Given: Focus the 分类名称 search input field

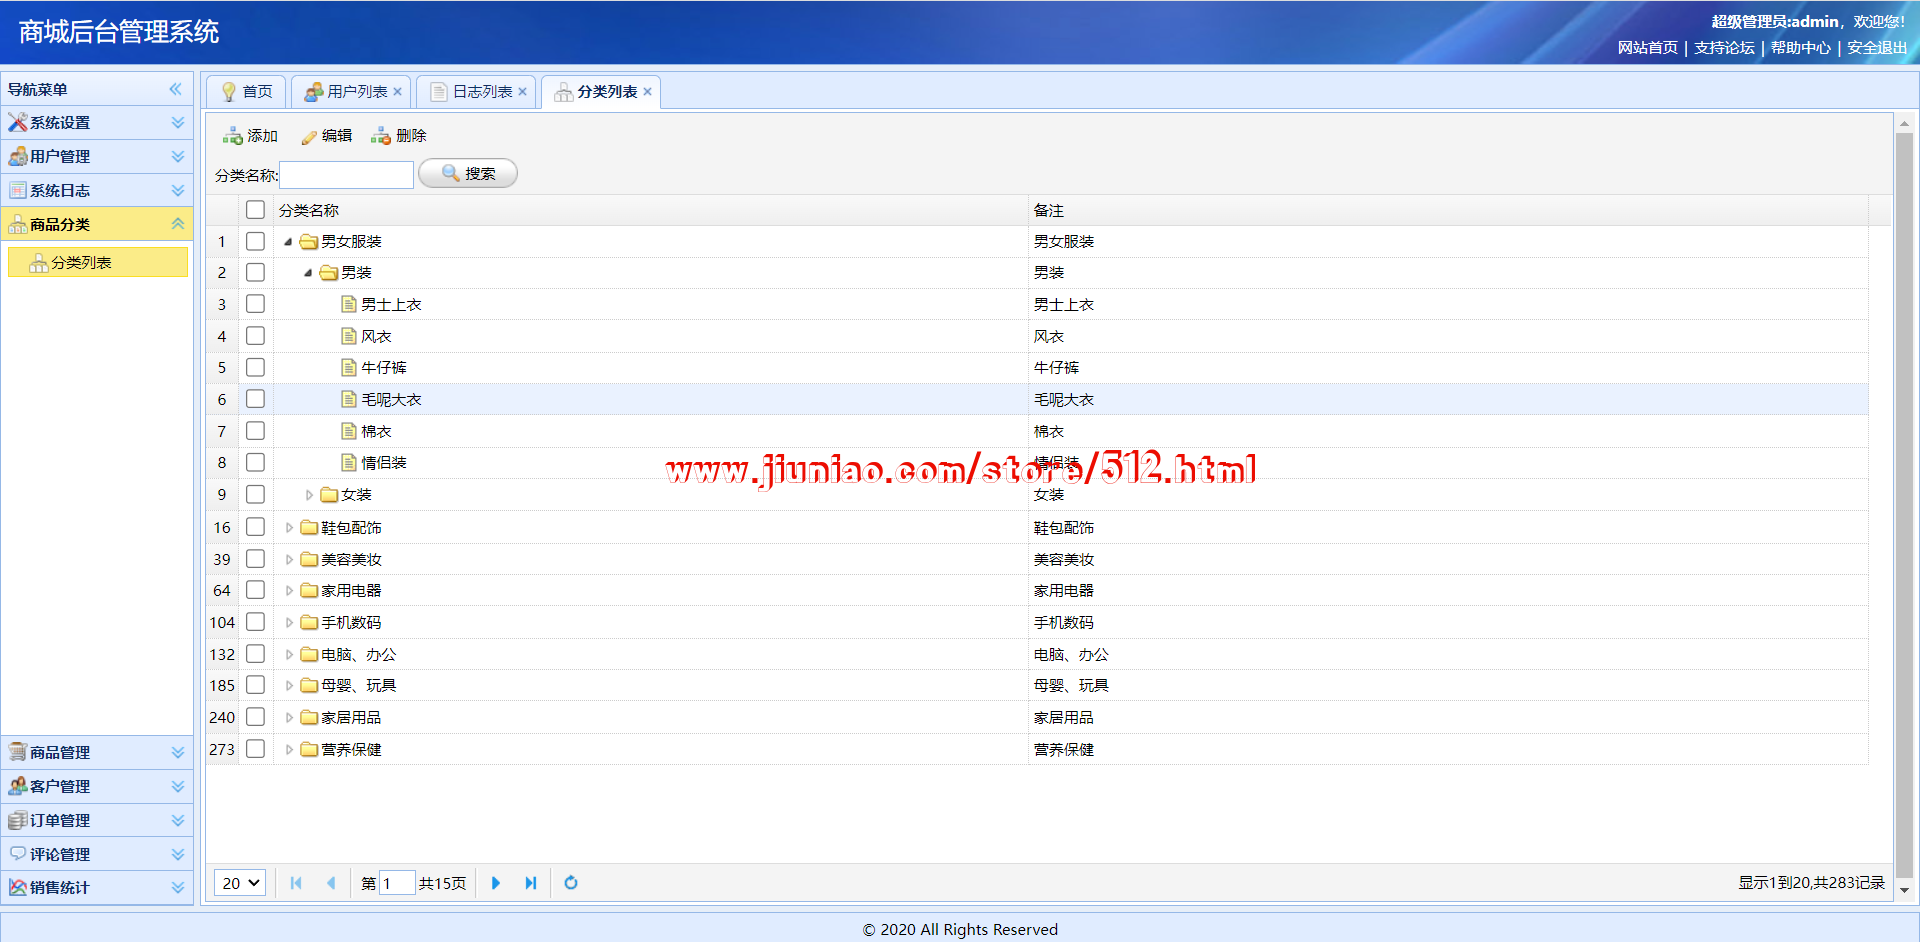Looking at the screenshot, I should tap(346, 175).
